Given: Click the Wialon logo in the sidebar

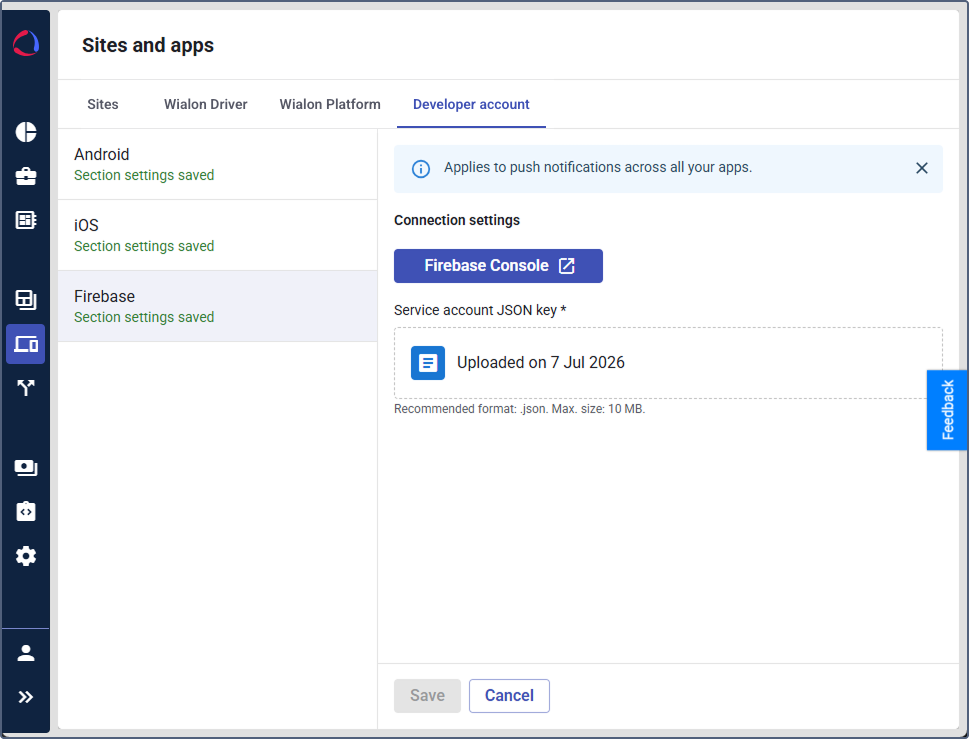Looking at the screenshot, I should [x=26, y=43].
